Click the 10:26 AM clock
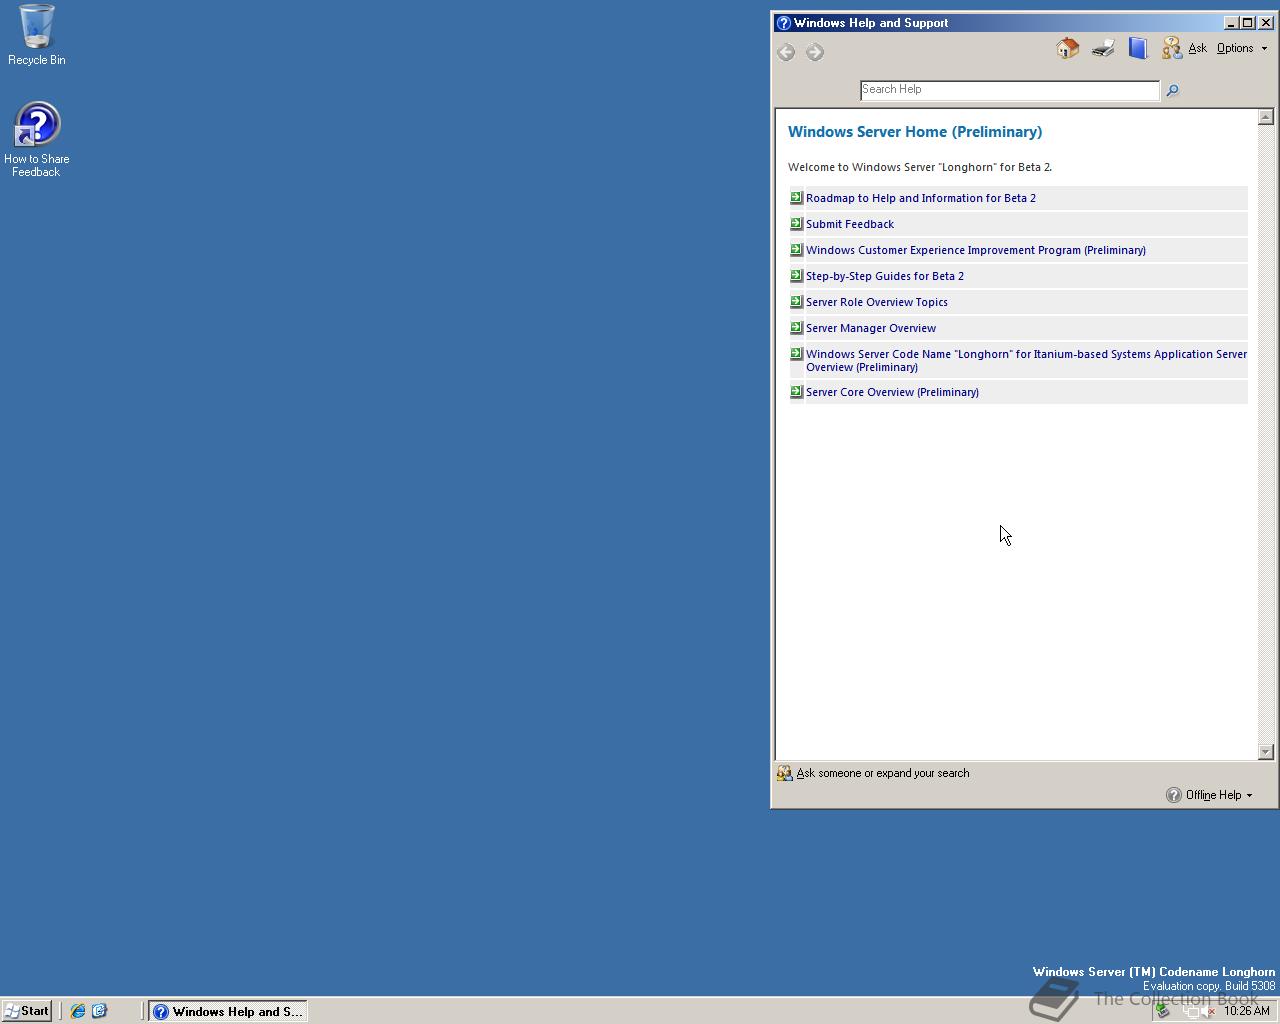The image size is (1280, 1024). [1247, 1011]
